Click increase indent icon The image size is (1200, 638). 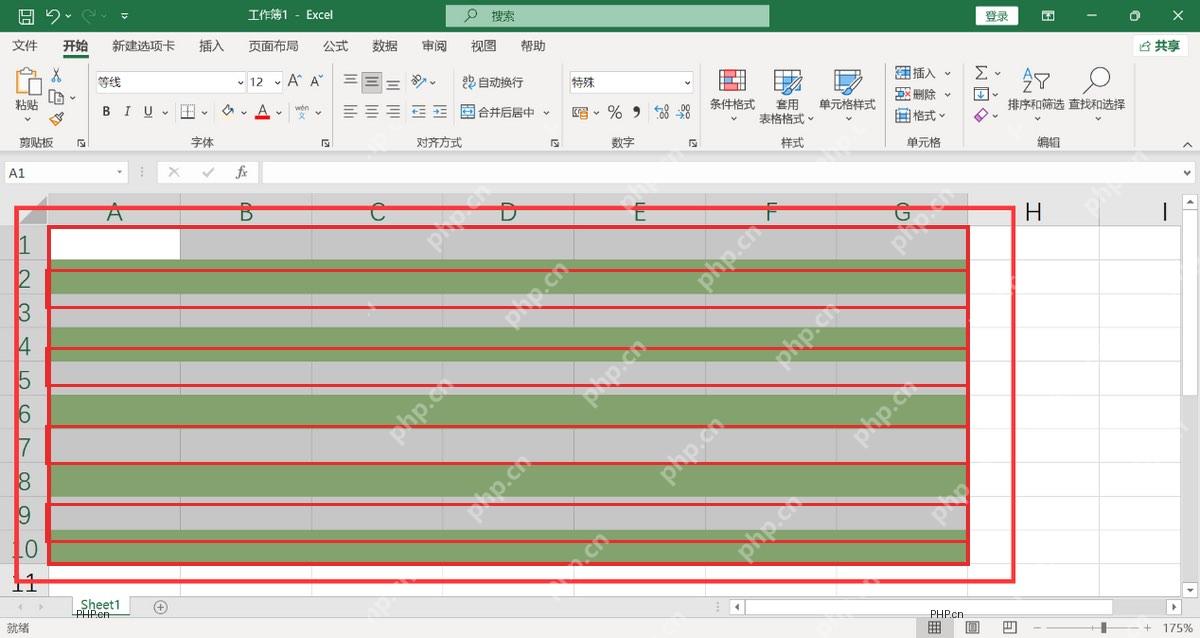(x=440, y=112)
